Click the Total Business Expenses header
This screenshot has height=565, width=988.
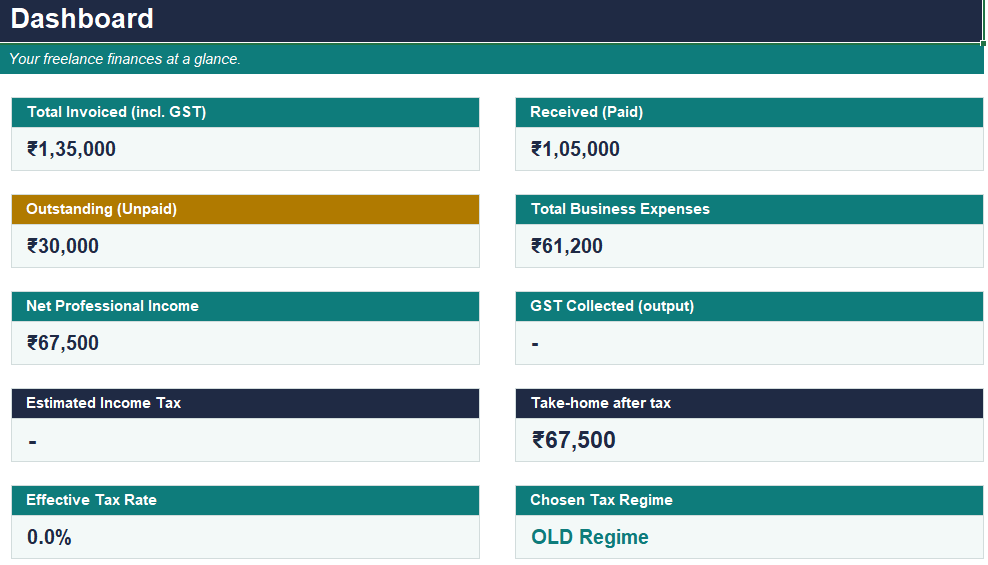click(749, 209)
